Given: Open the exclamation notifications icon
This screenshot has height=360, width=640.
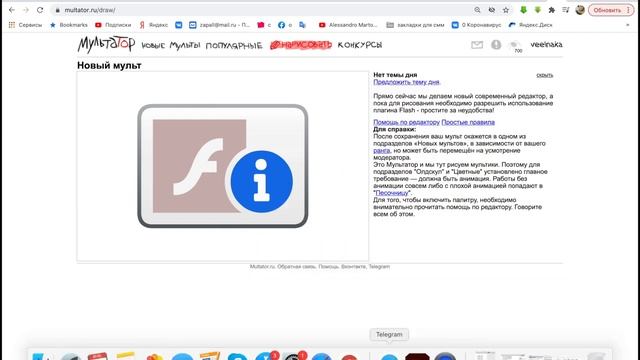Looking at the screenshot, I should click(x=496, y=44).
